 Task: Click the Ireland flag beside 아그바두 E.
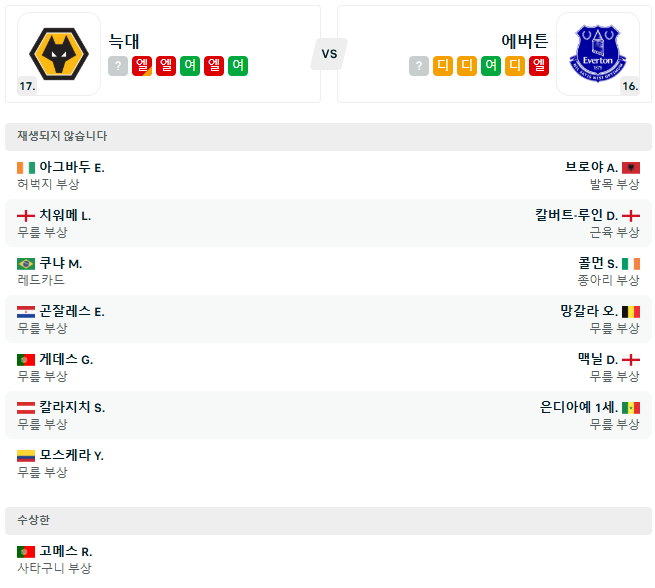click(x=26, y=168)
